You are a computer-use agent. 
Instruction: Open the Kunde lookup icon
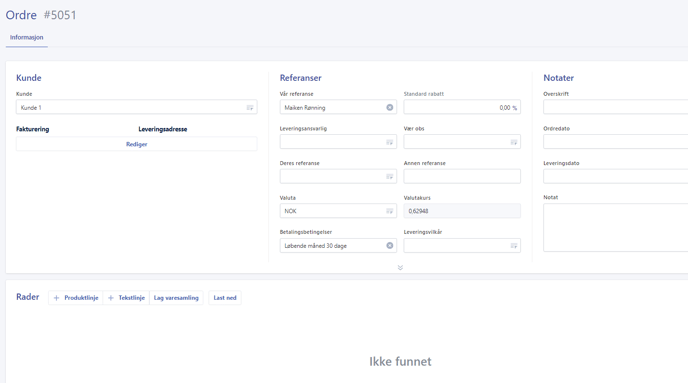(x=250, y=107)
